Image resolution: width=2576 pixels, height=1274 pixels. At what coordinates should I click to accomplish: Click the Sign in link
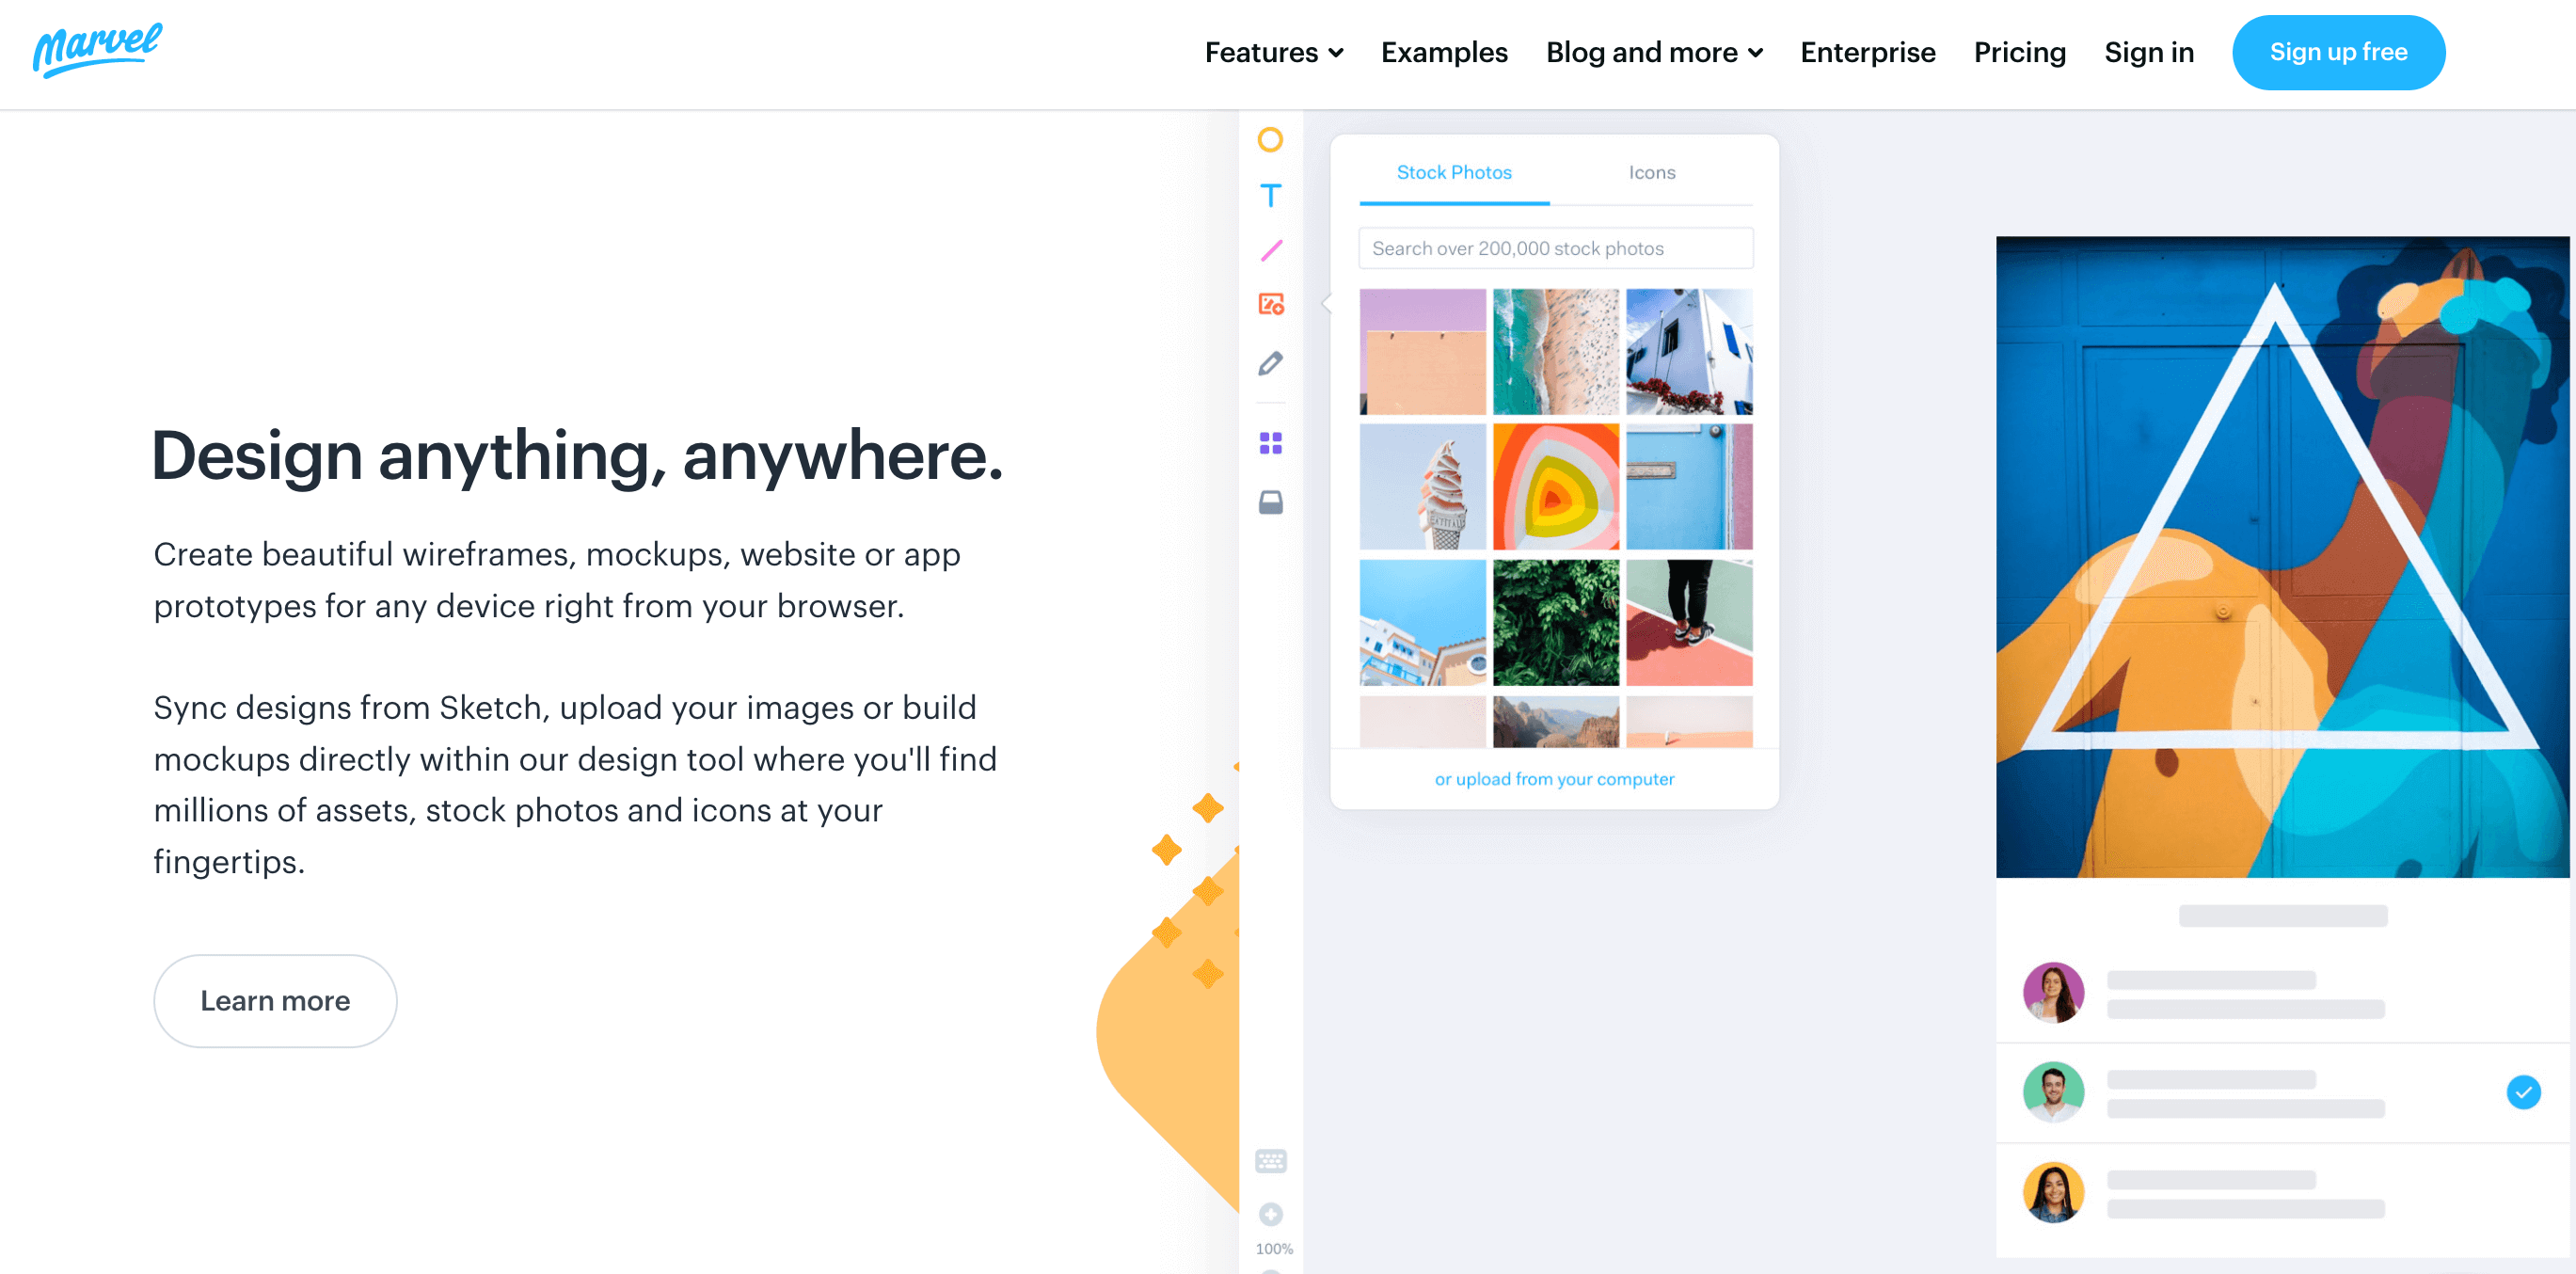click(x=2147, y=51)
